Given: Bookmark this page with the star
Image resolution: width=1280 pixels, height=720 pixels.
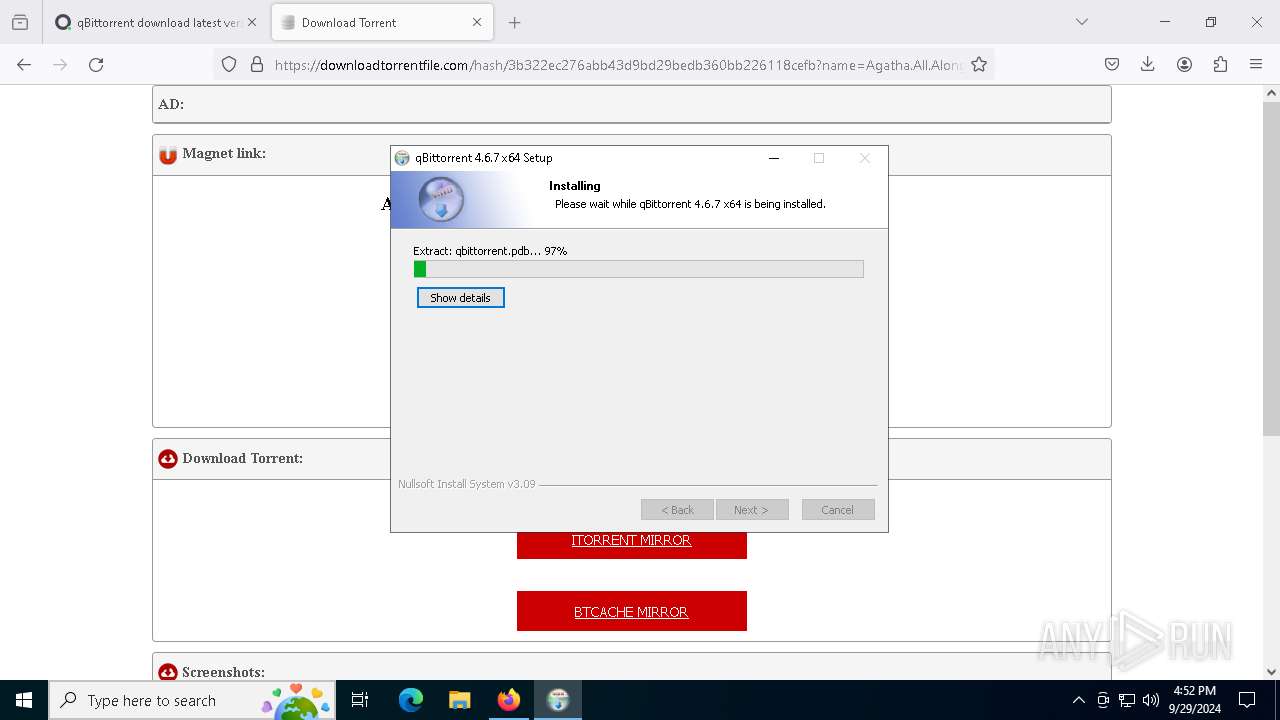Looking at the screenshot, I should pyautogui.click(x=979, y=64).
